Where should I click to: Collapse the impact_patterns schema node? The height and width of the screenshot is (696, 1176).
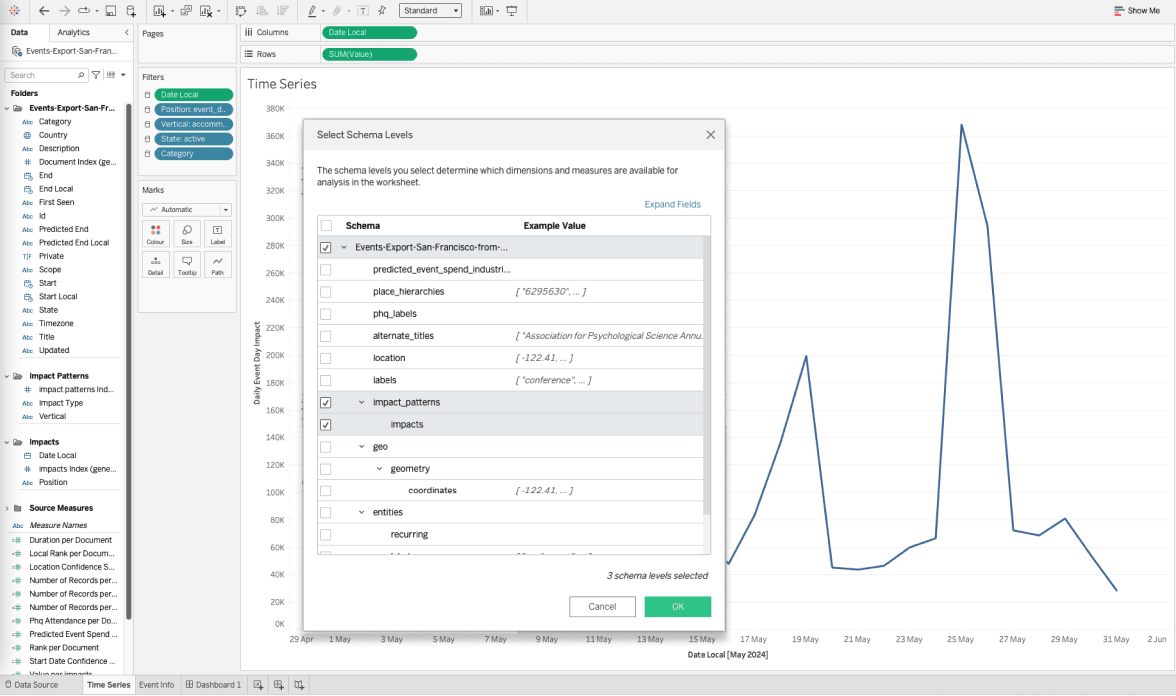point(362,403)
